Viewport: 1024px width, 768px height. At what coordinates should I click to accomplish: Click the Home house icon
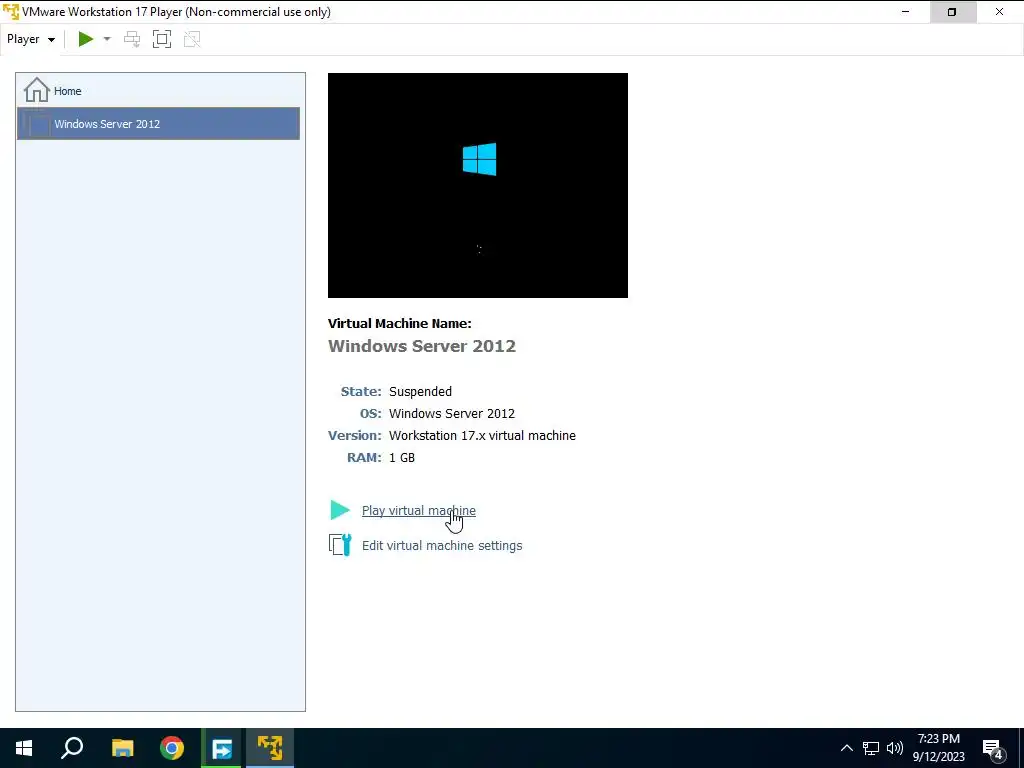pyautogui.click(x=37, y=90)
